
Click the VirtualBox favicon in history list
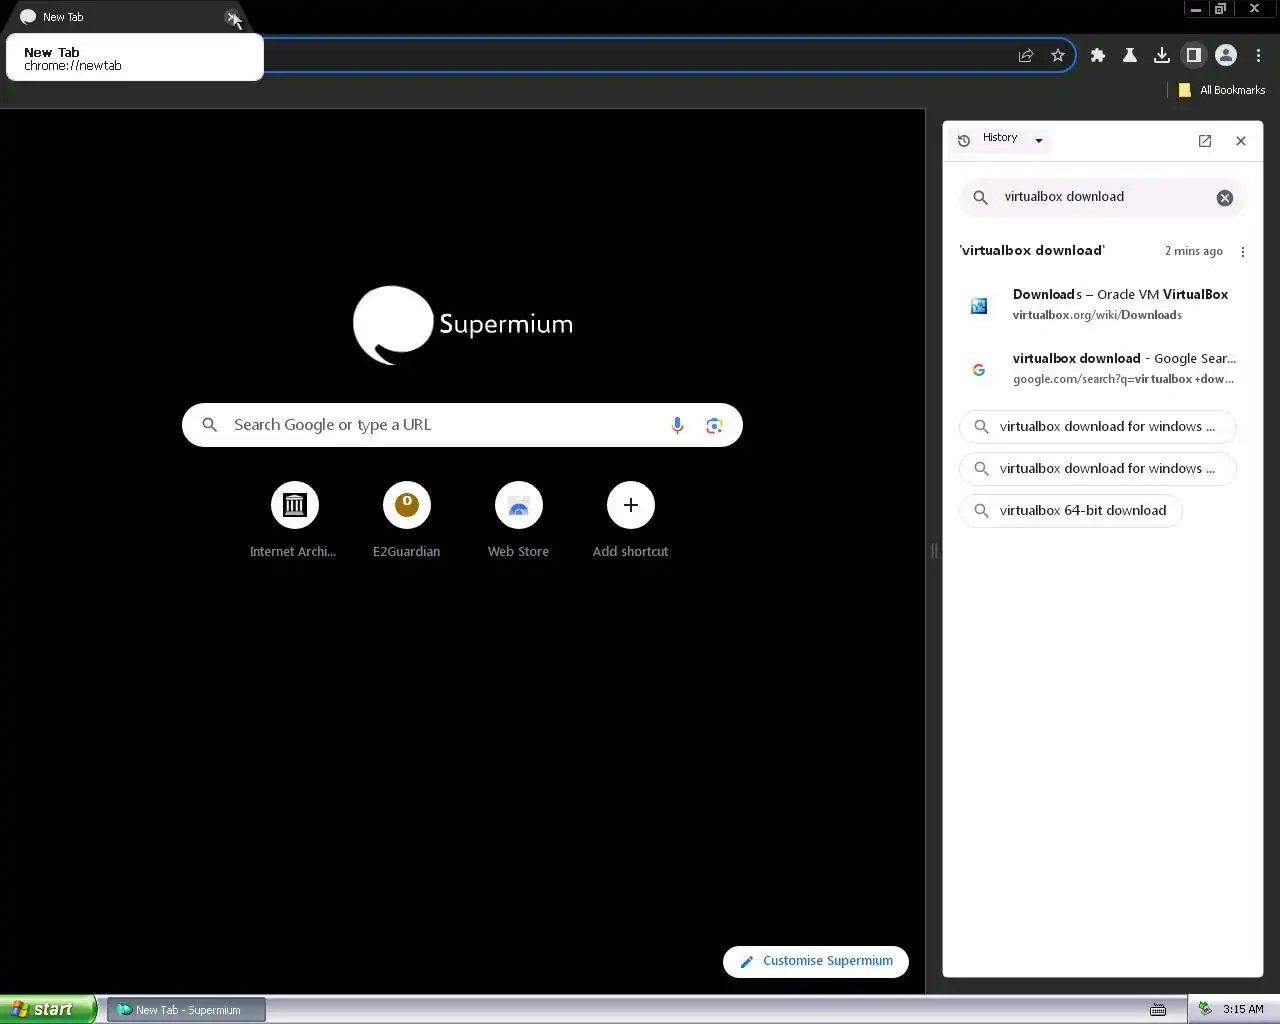pyautogui.click(x=979, y=306)
